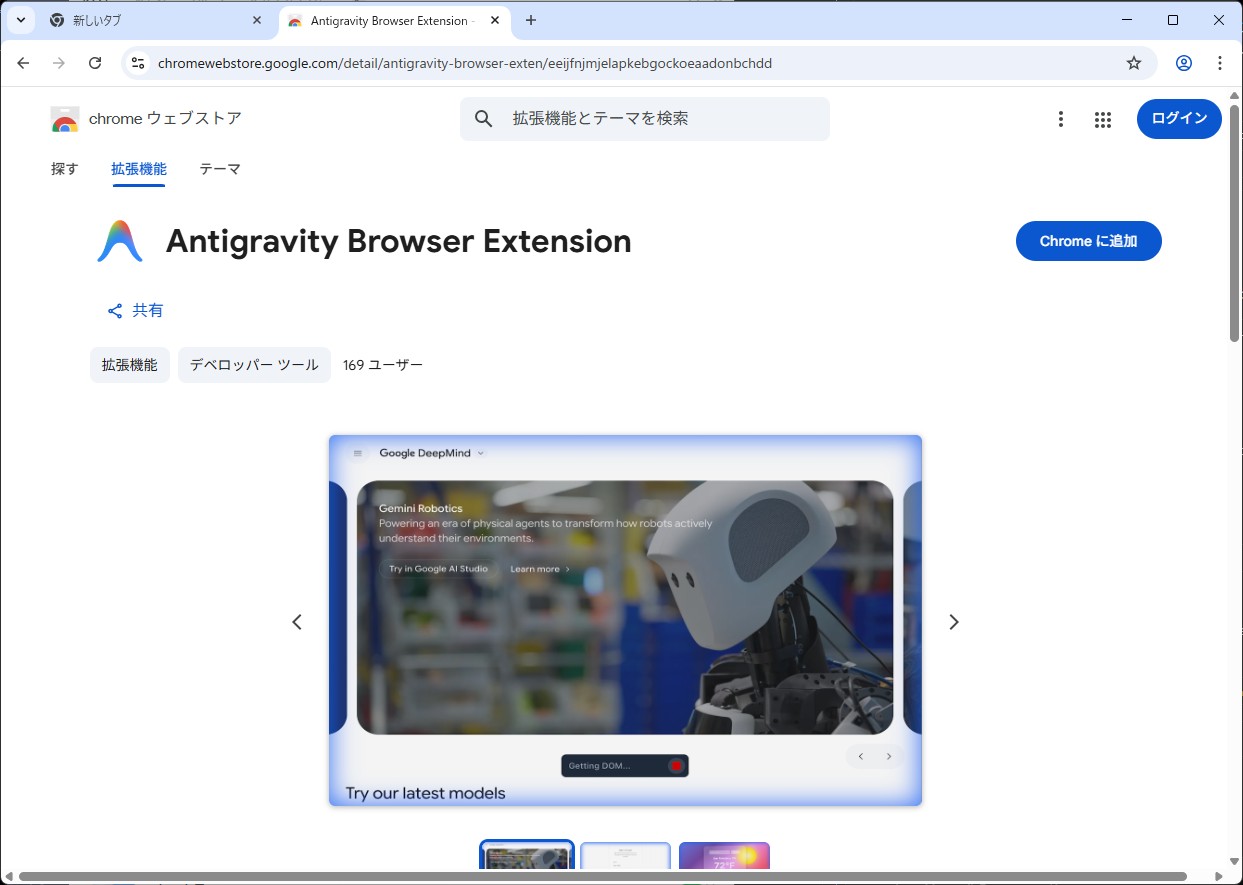This screenshot has width=1243, height=885.
Task: Open a new browser tab
Action: tap(531, 20)
